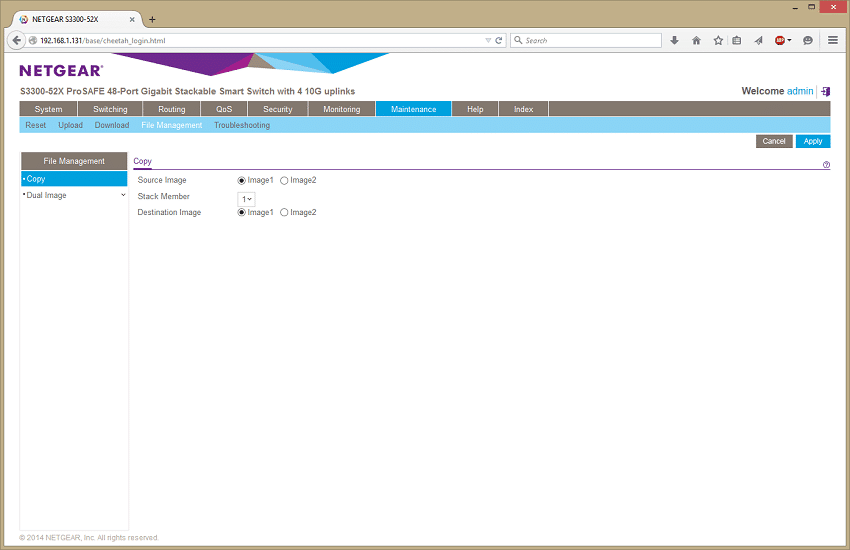Open the Monitoring main menu tab
The width and height of the screenshot is (850, 550).
pyautogui.click(x=342, y=109)
